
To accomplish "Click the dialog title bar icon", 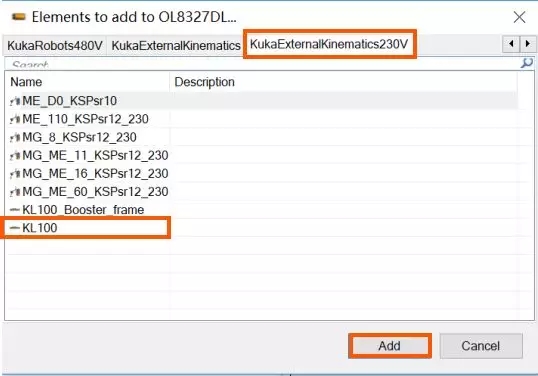I will (x=19, y=16).
